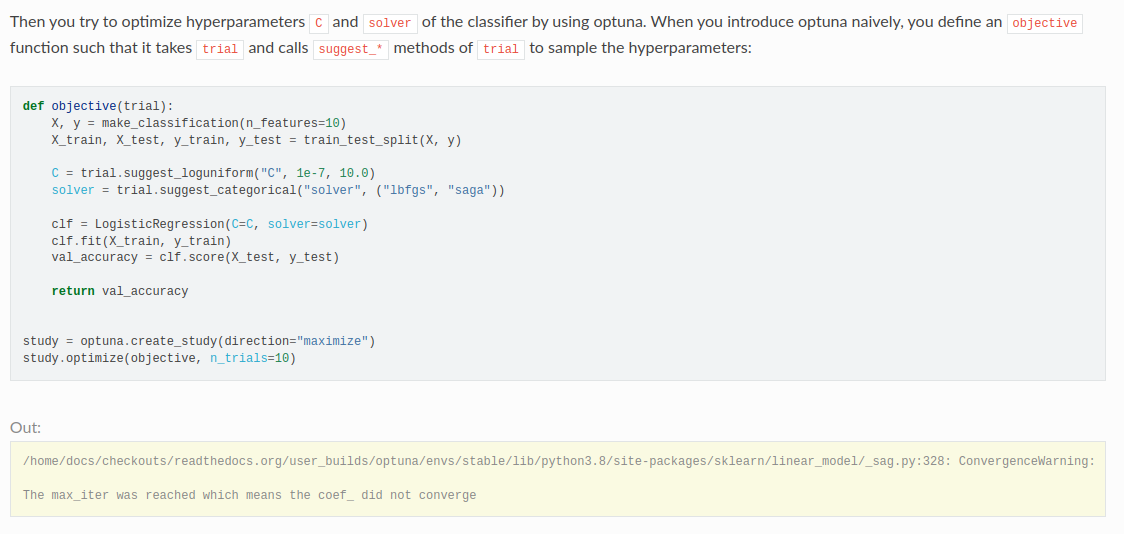Click '_sag.py:328' in the output path
The height and width of the screenshot is (534, 1124).
tap(904, 461)
